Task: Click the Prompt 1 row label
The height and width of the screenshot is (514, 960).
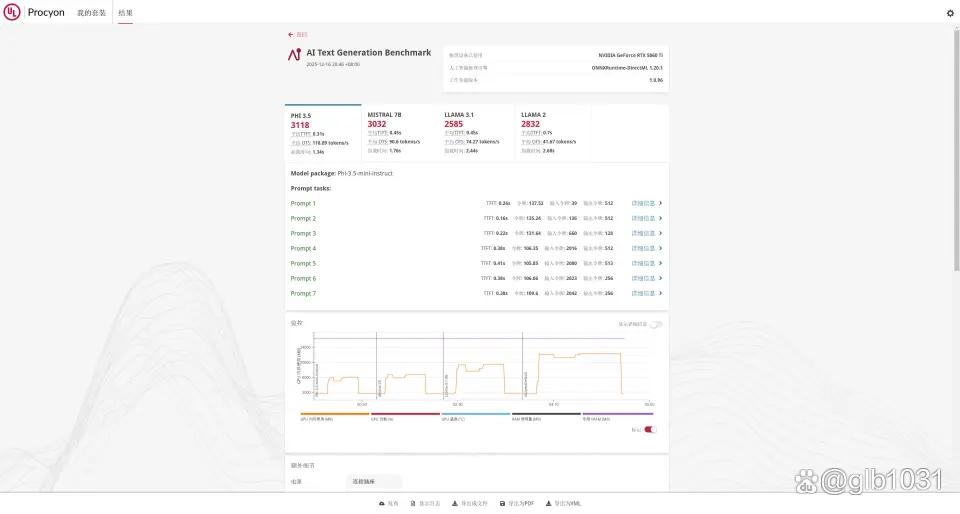Action: coord(303,203)
